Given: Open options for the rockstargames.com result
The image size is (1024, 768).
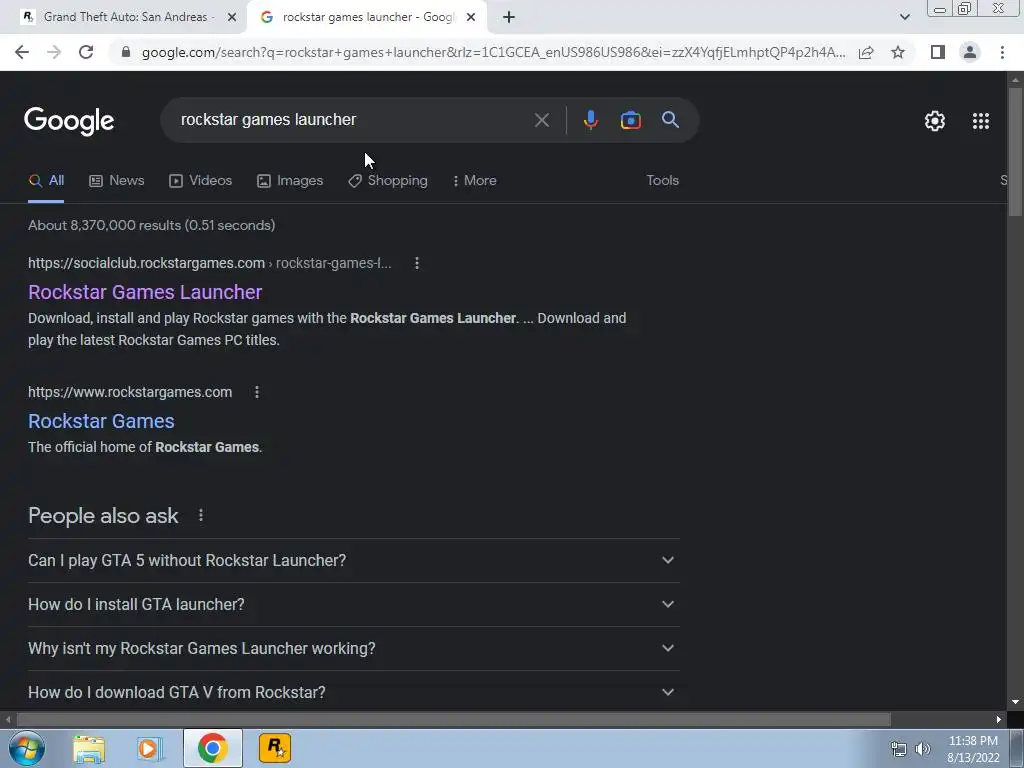Looking at the screenshot, I should 257,392.
